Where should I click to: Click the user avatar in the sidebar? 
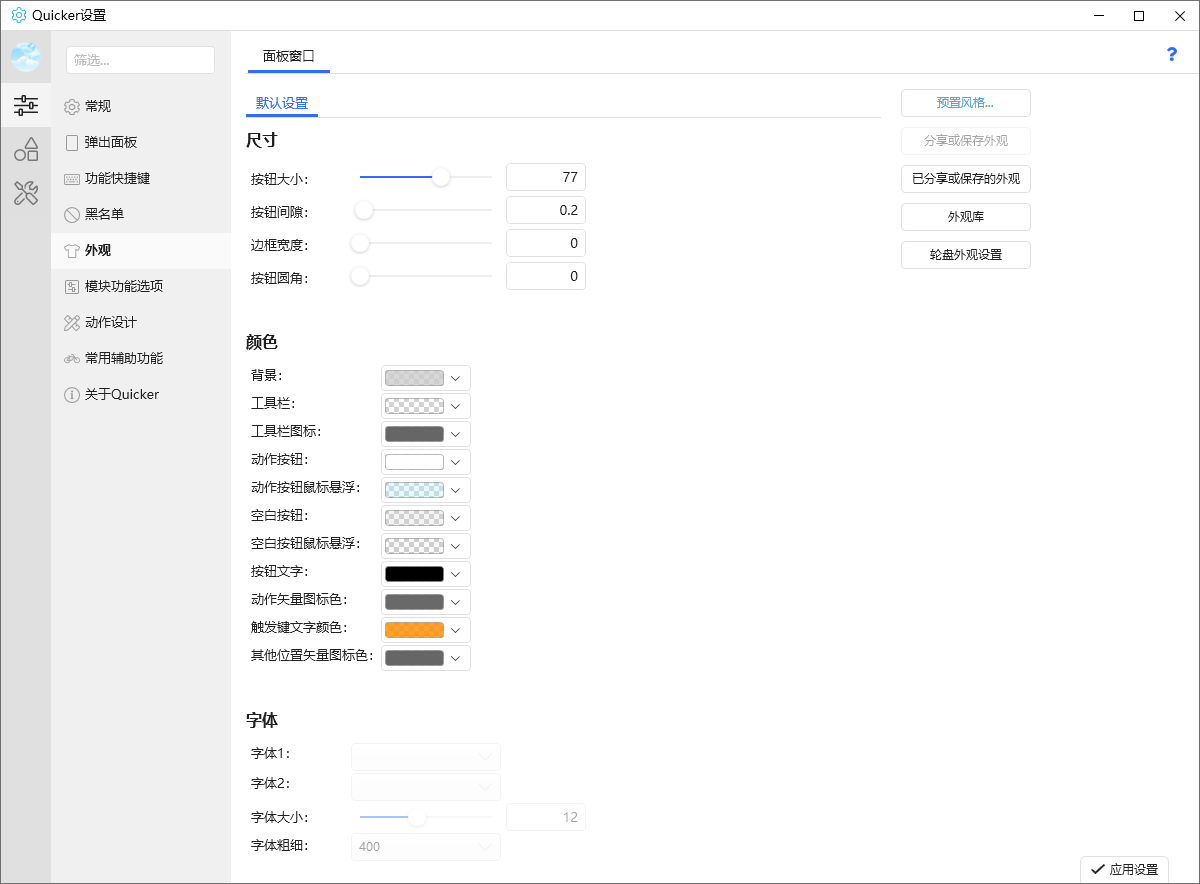coord(26,57)
